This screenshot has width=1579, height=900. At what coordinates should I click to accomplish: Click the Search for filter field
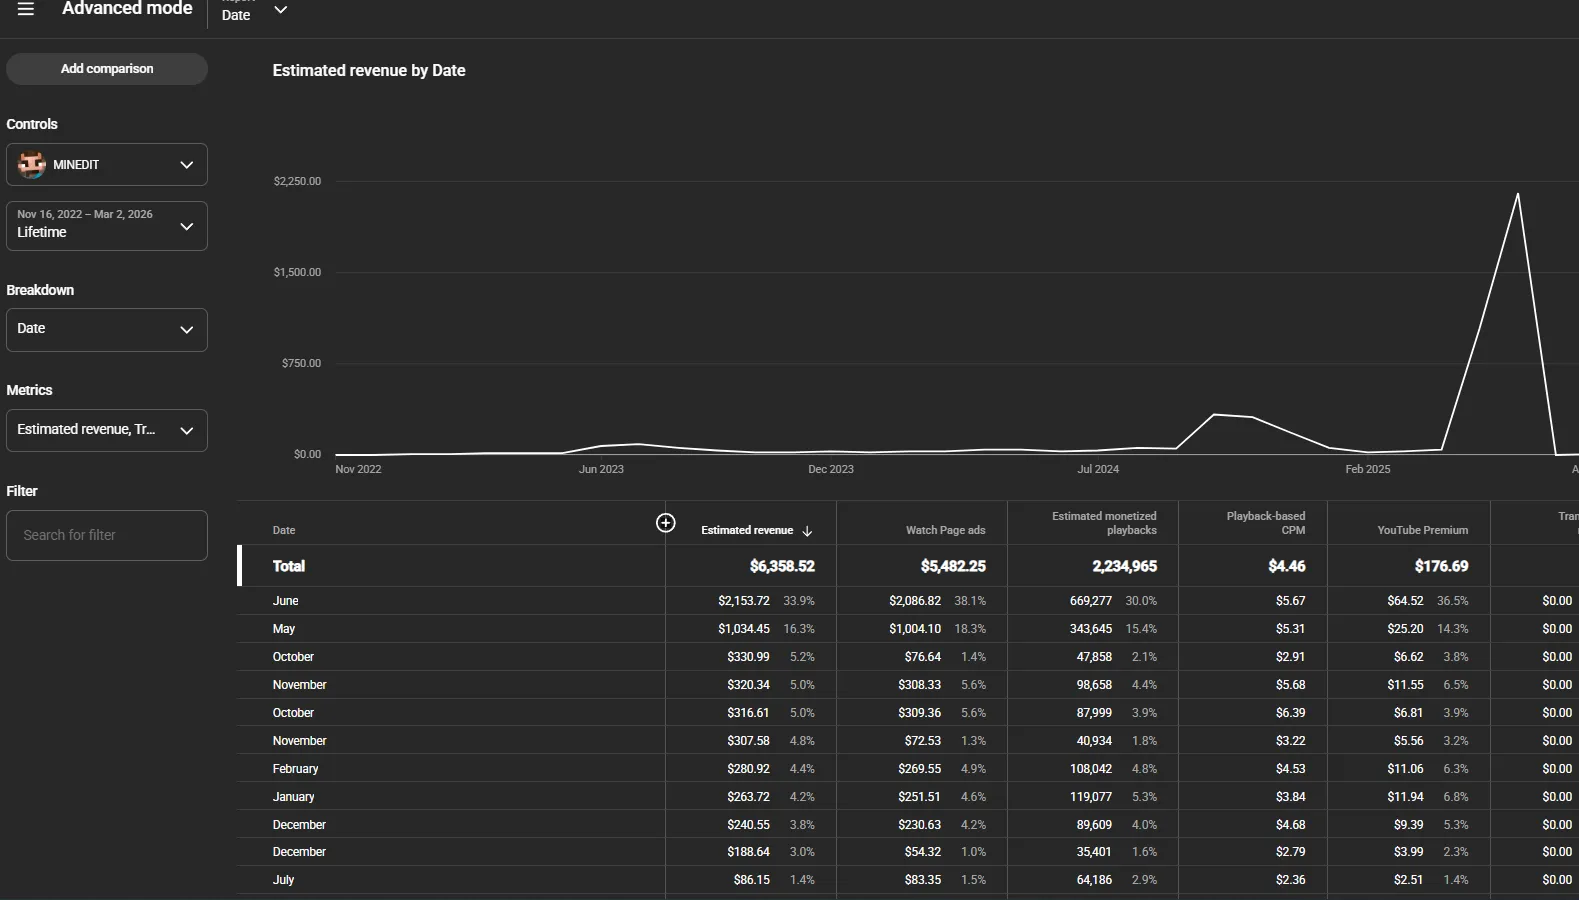107,536
